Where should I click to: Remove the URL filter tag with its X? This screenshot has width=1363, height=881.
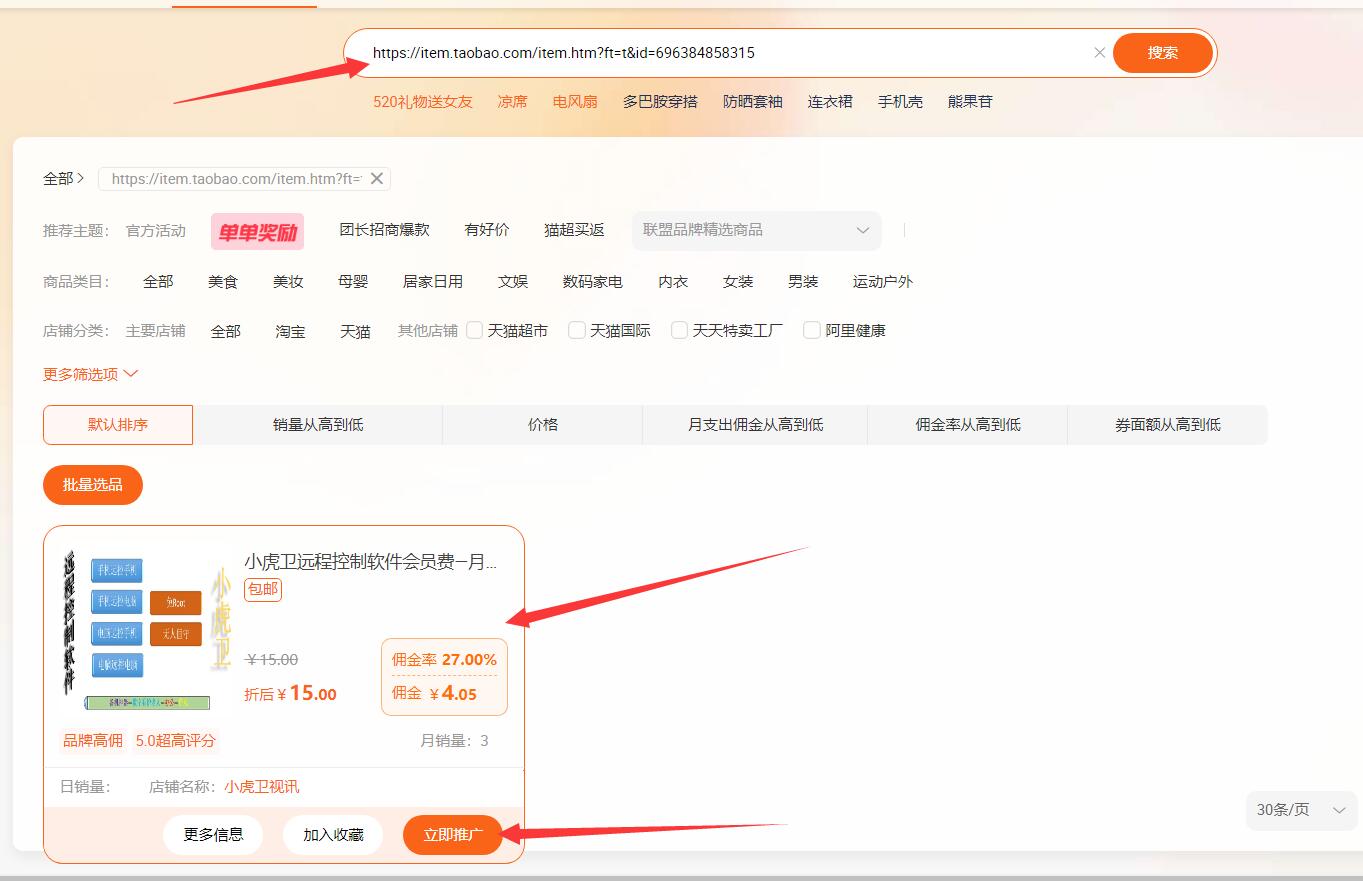(x=377, y=179)
